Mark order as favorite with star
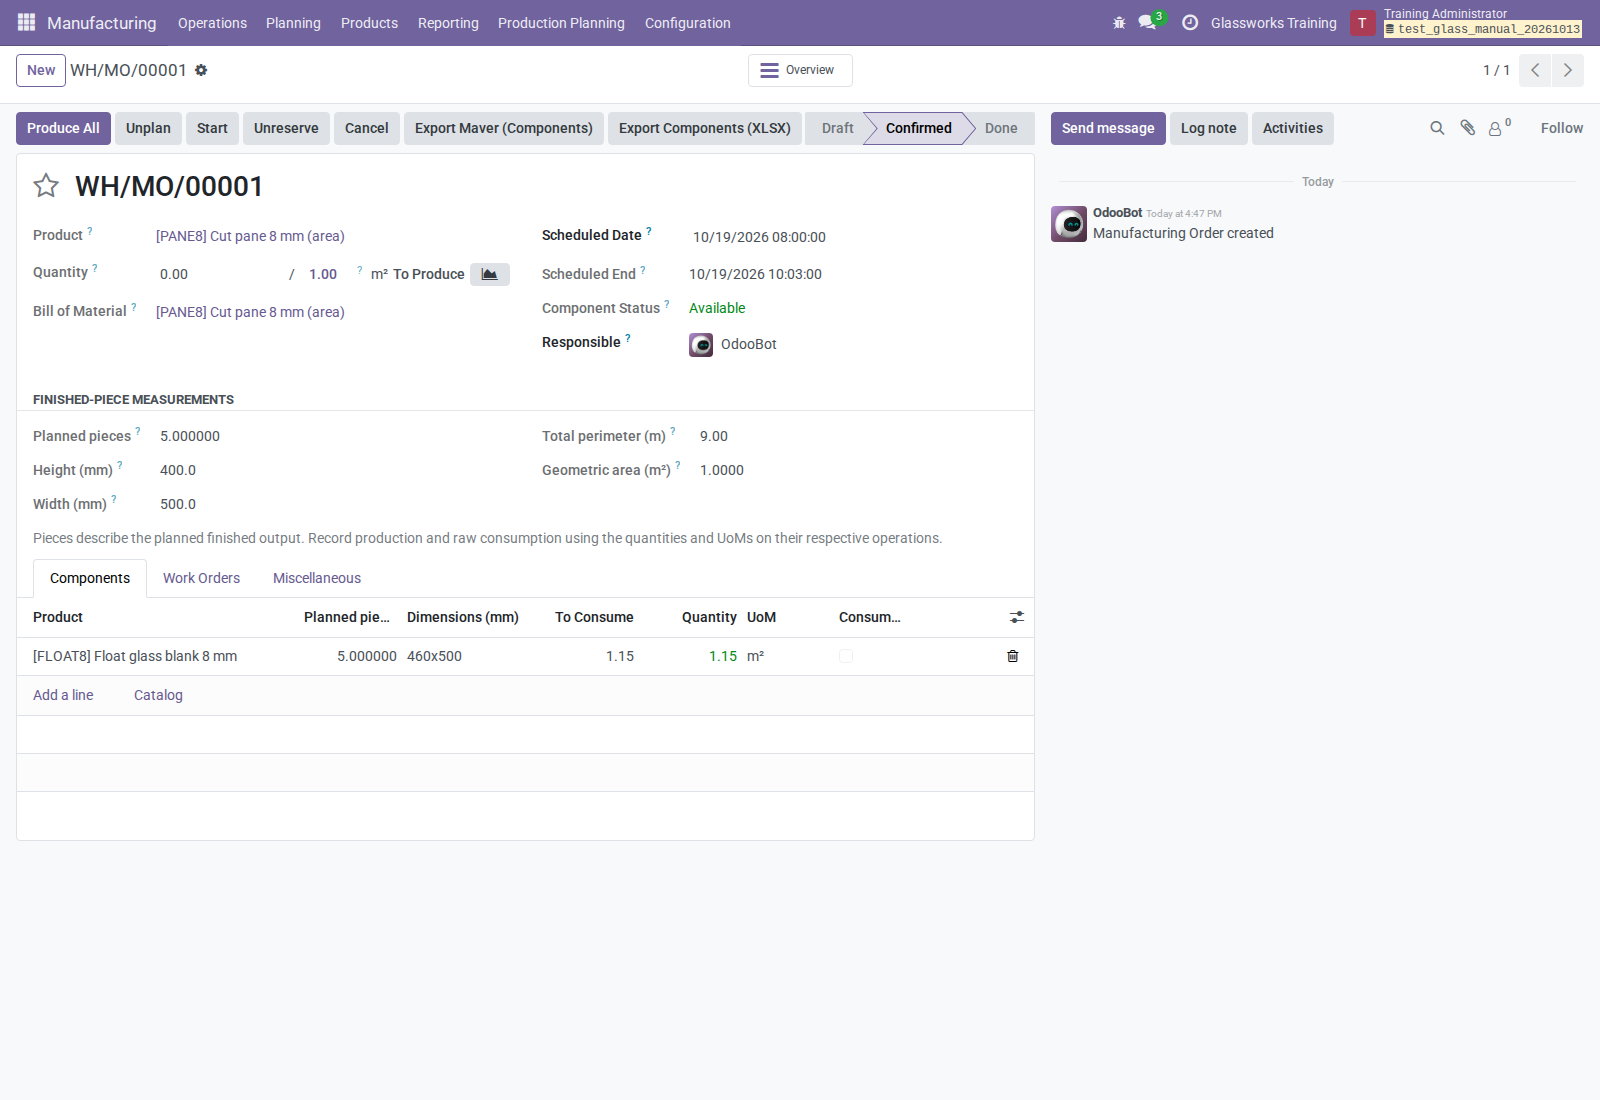1600x1100 pixels. point(46,186)
